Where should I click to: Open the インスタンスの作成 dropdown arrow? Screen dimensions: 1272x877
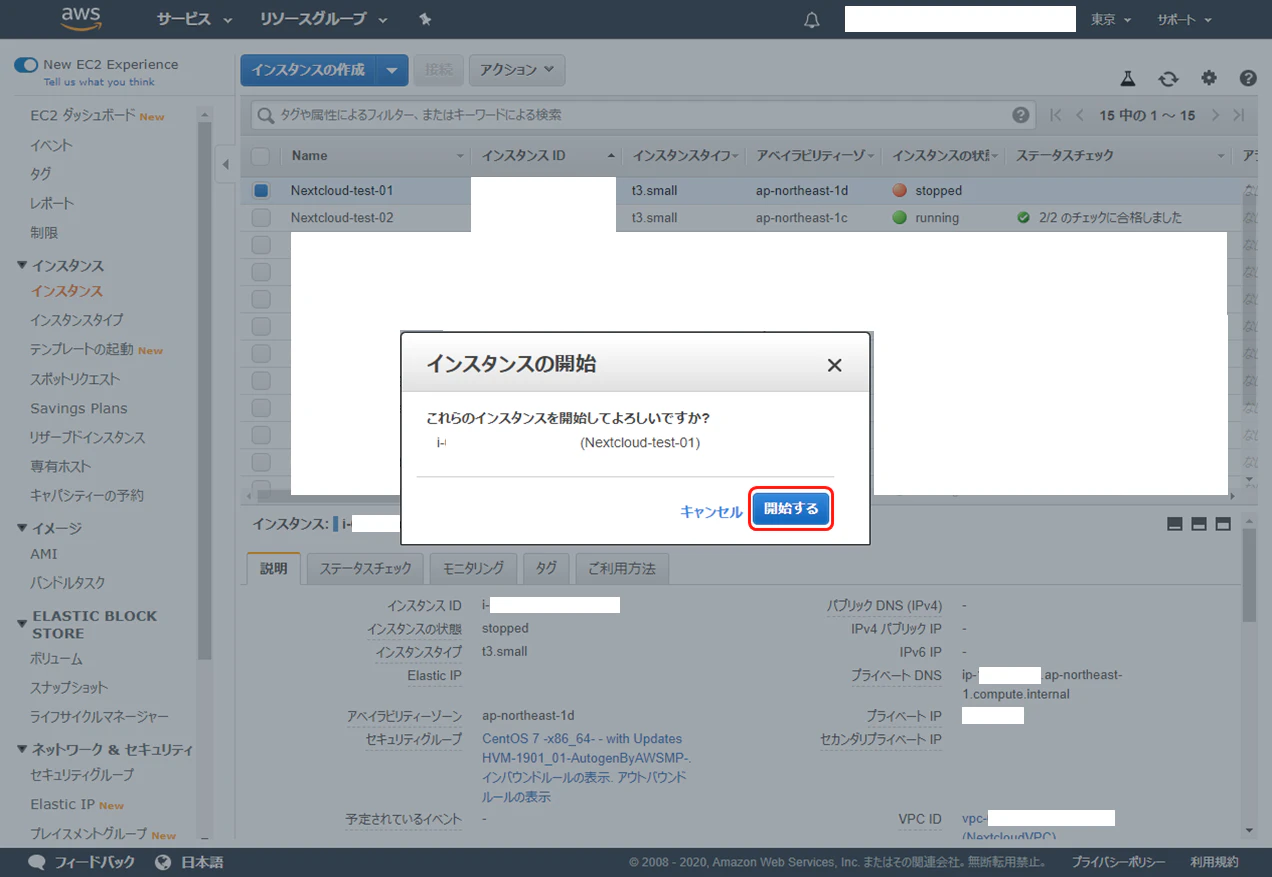coord(392,70)
